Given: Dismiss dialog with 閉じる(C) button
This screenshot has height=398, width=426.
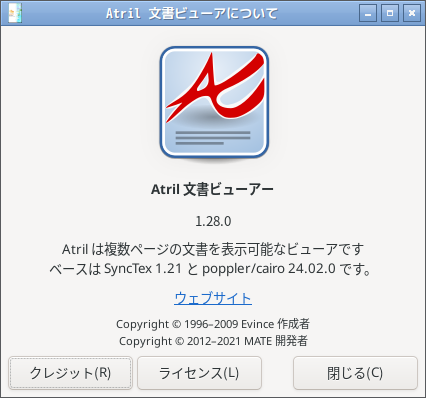Looking at the screenshot, I should tap(355, 373).
